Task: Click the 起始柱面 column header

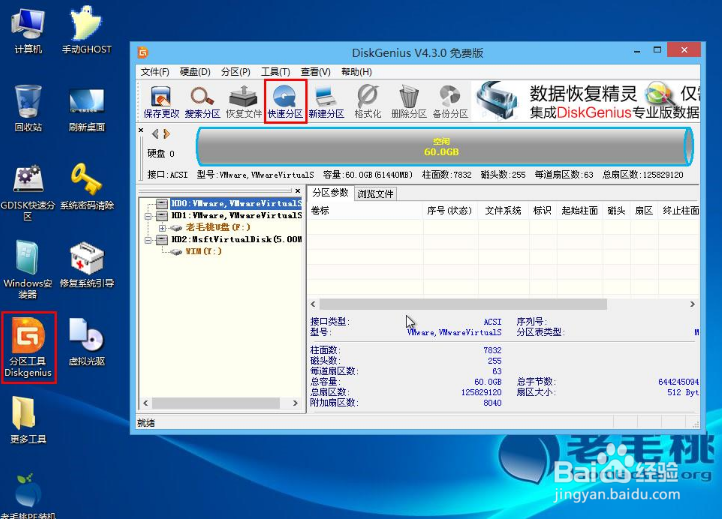Action: (579, 210)
